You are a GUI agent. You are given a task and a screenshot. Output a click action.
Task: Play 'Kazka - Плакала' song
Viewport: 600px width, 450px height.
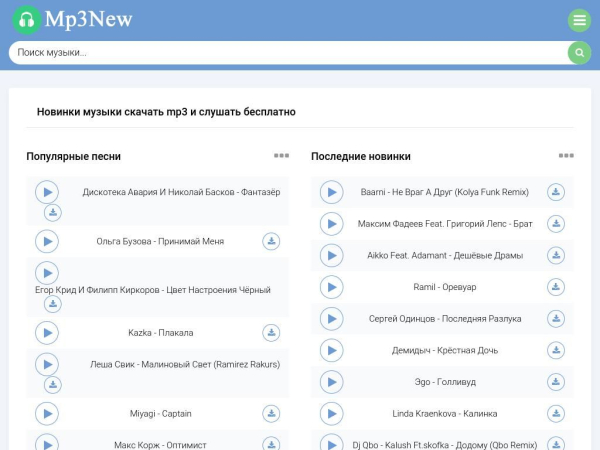tap(47, 333)
